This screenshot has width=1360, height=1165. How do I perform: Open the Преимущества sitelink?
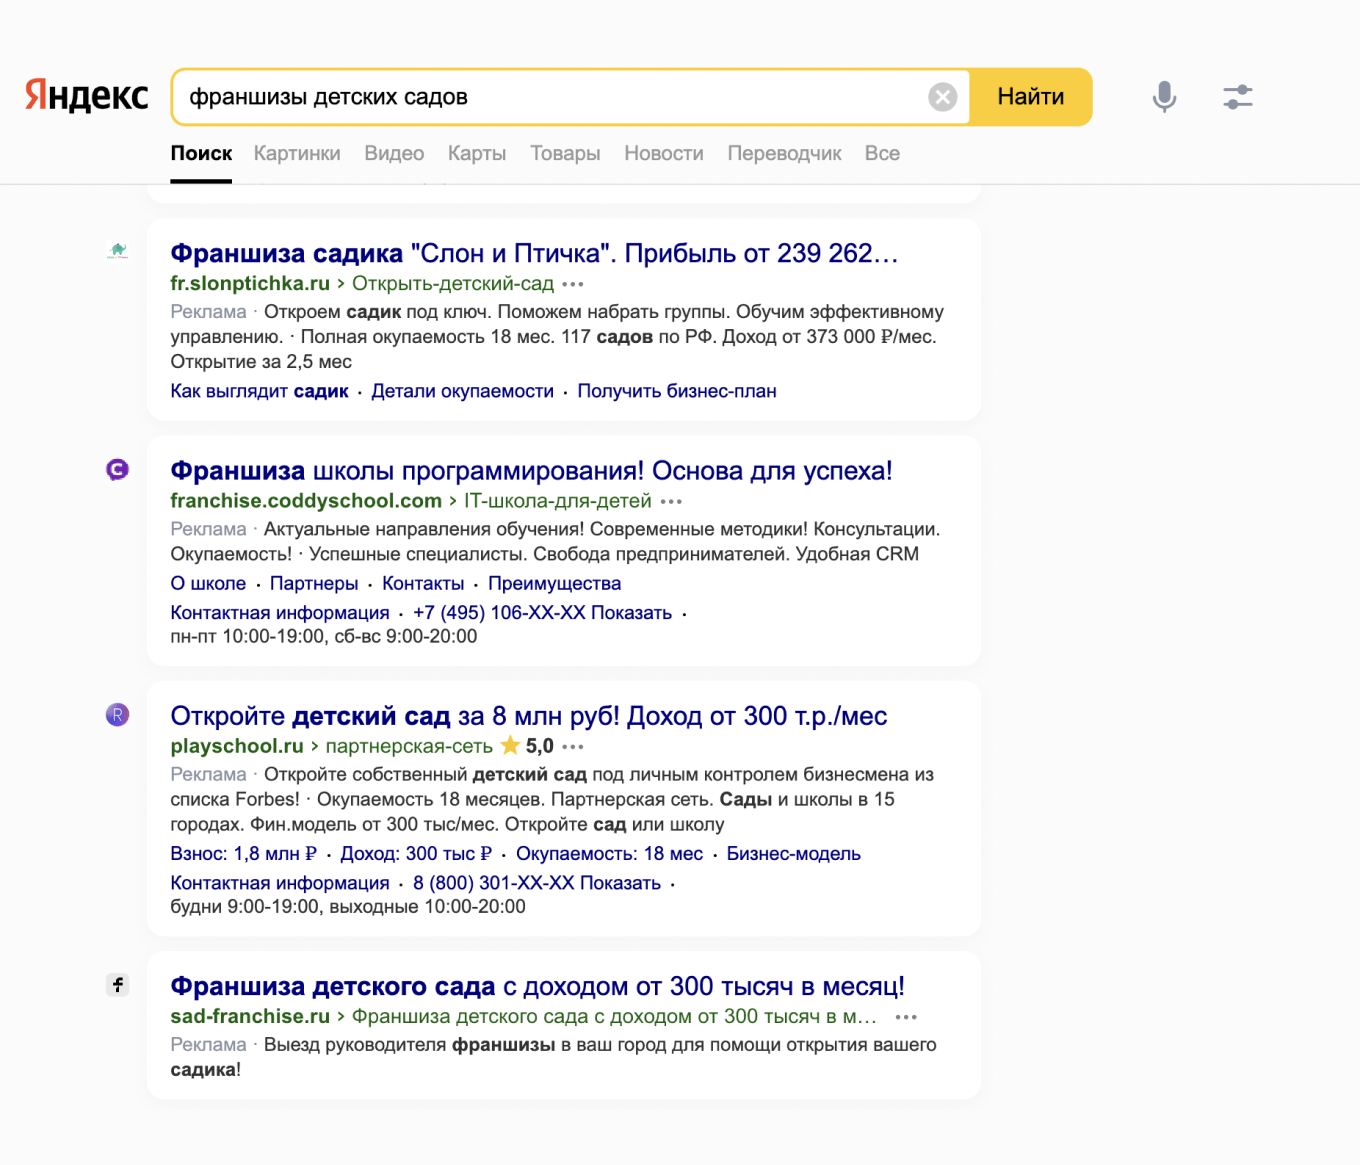[x=554, y=583]
